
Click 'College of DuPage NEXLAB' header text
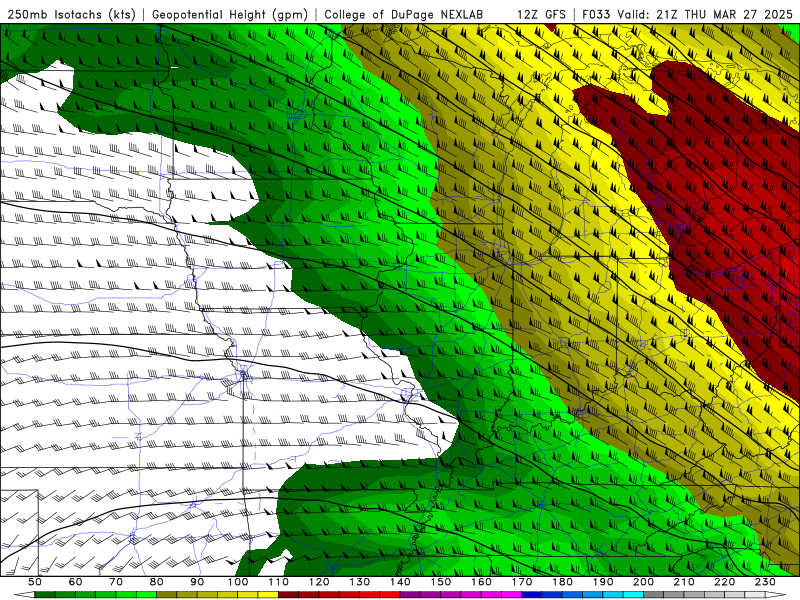click(403, 14)
